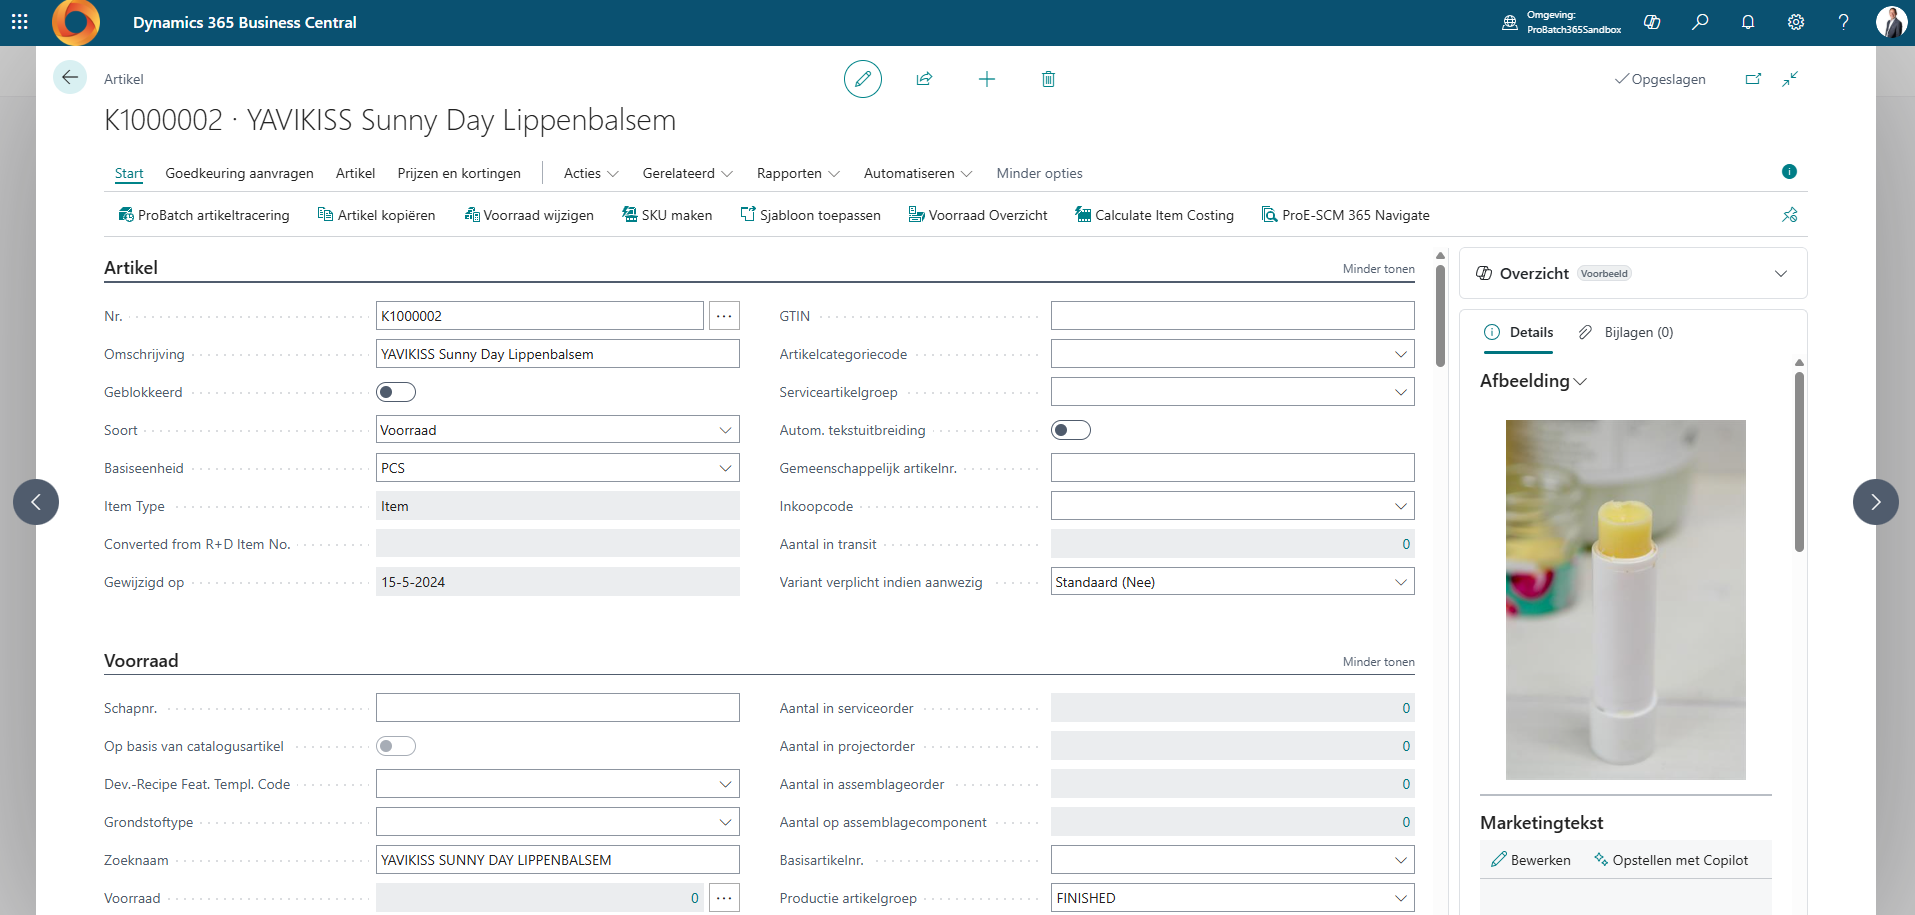Expand the Afbeelding menu chevron
Image resolution: width=1915 pixels, height=915 pixels.
coord(1580,382)
